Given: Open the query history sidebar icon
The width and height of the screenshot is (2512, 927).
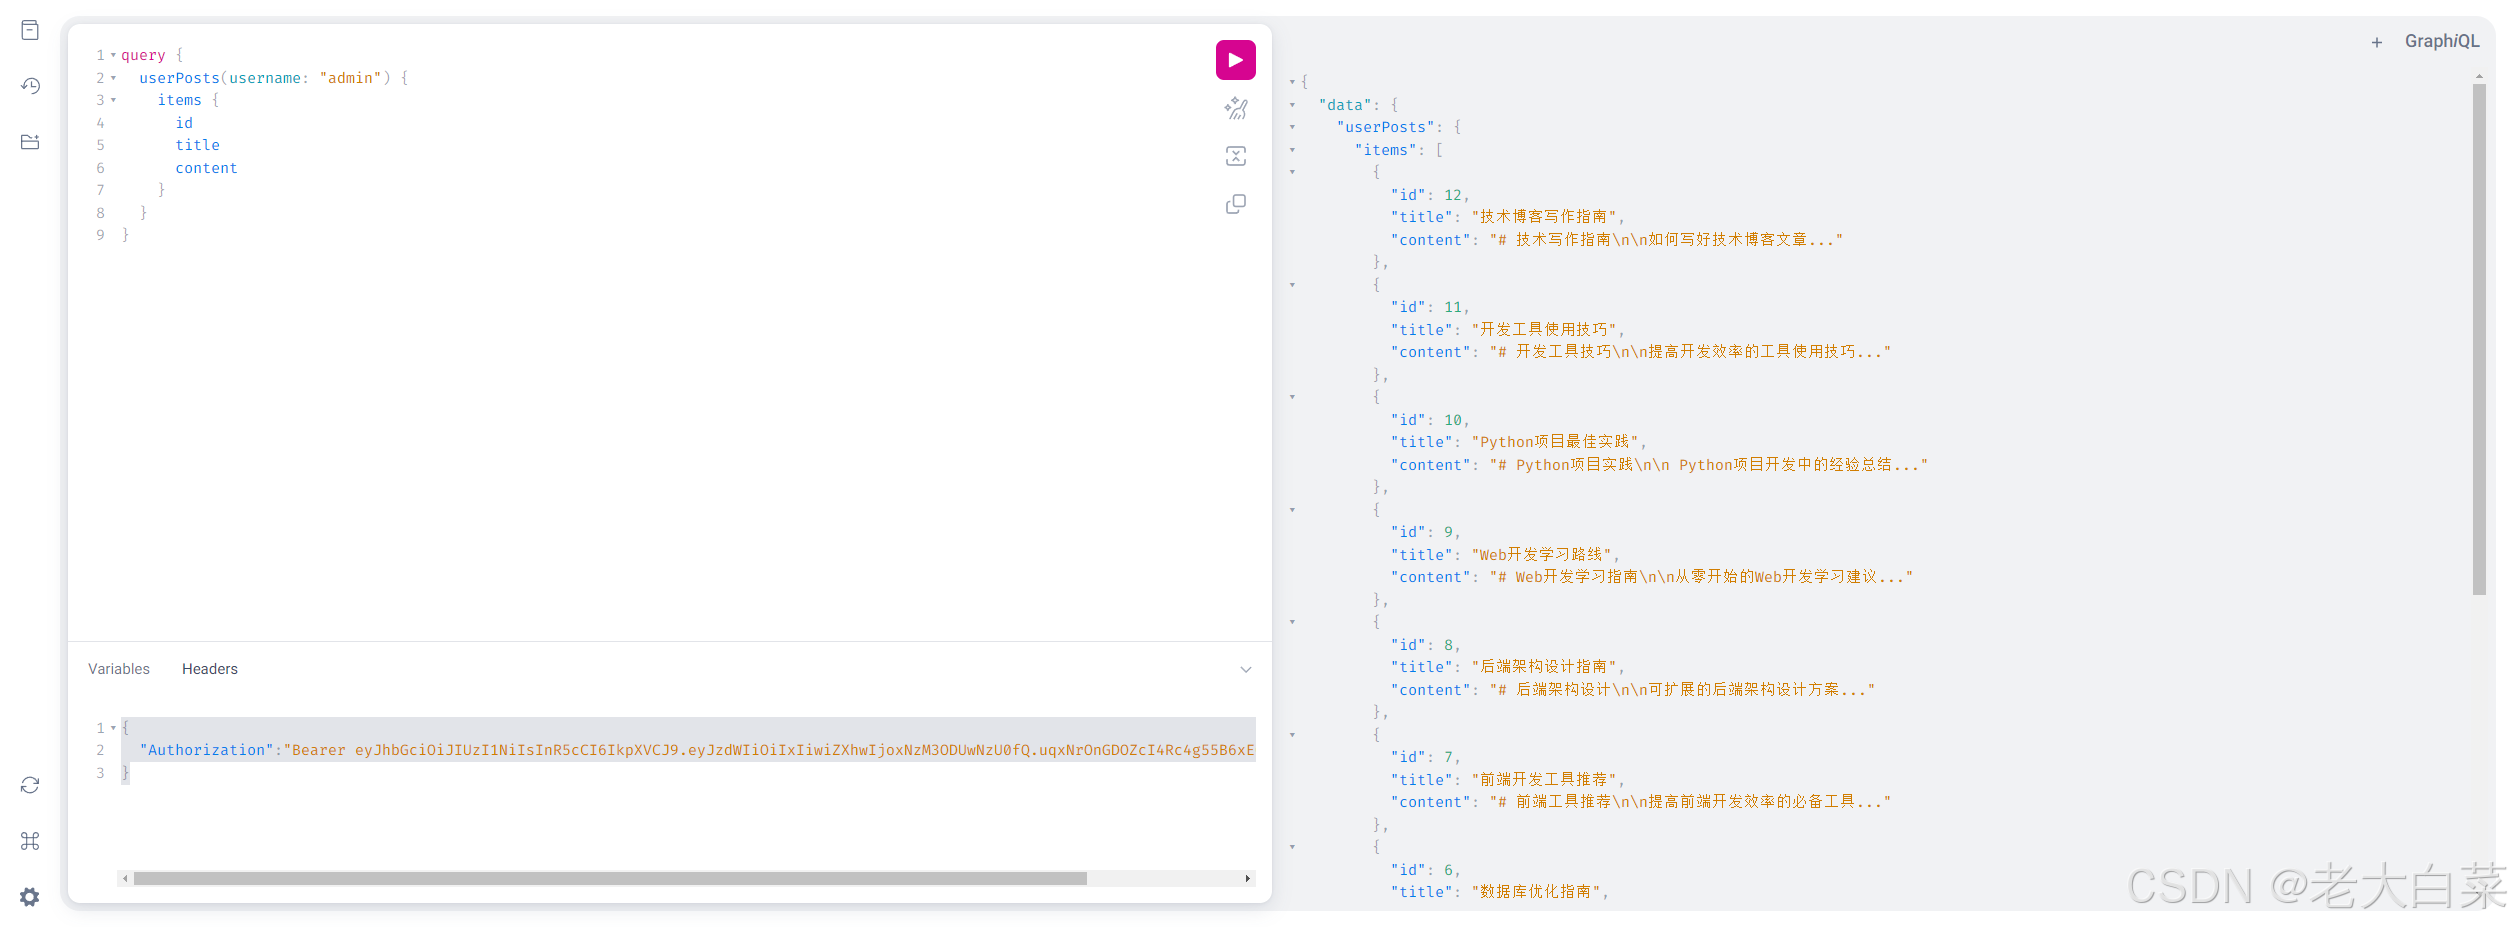Looking at the screenshot, I should (30, 86).
